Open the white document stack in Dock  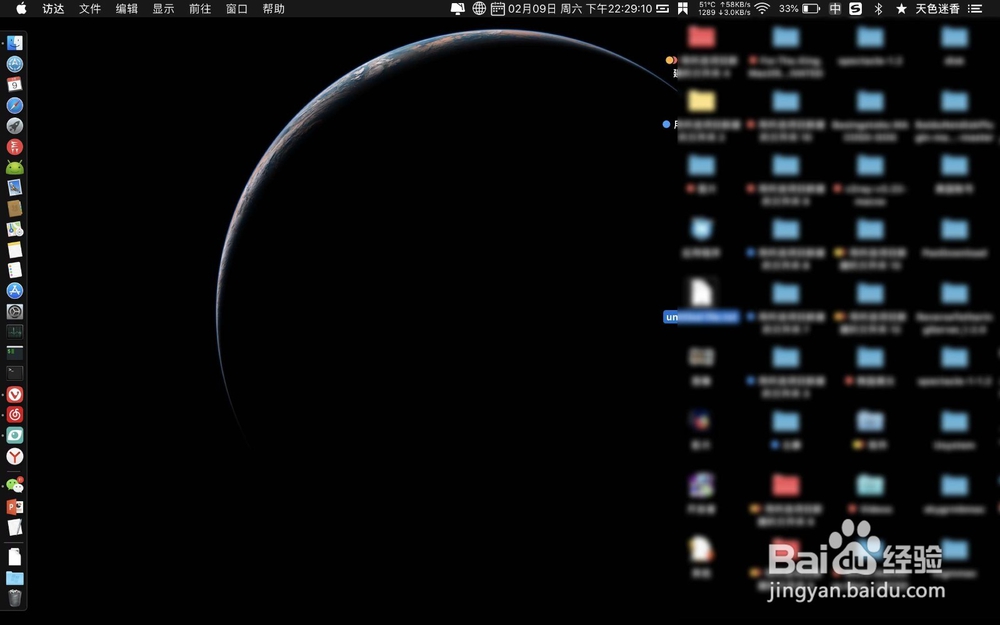[15, 557]
